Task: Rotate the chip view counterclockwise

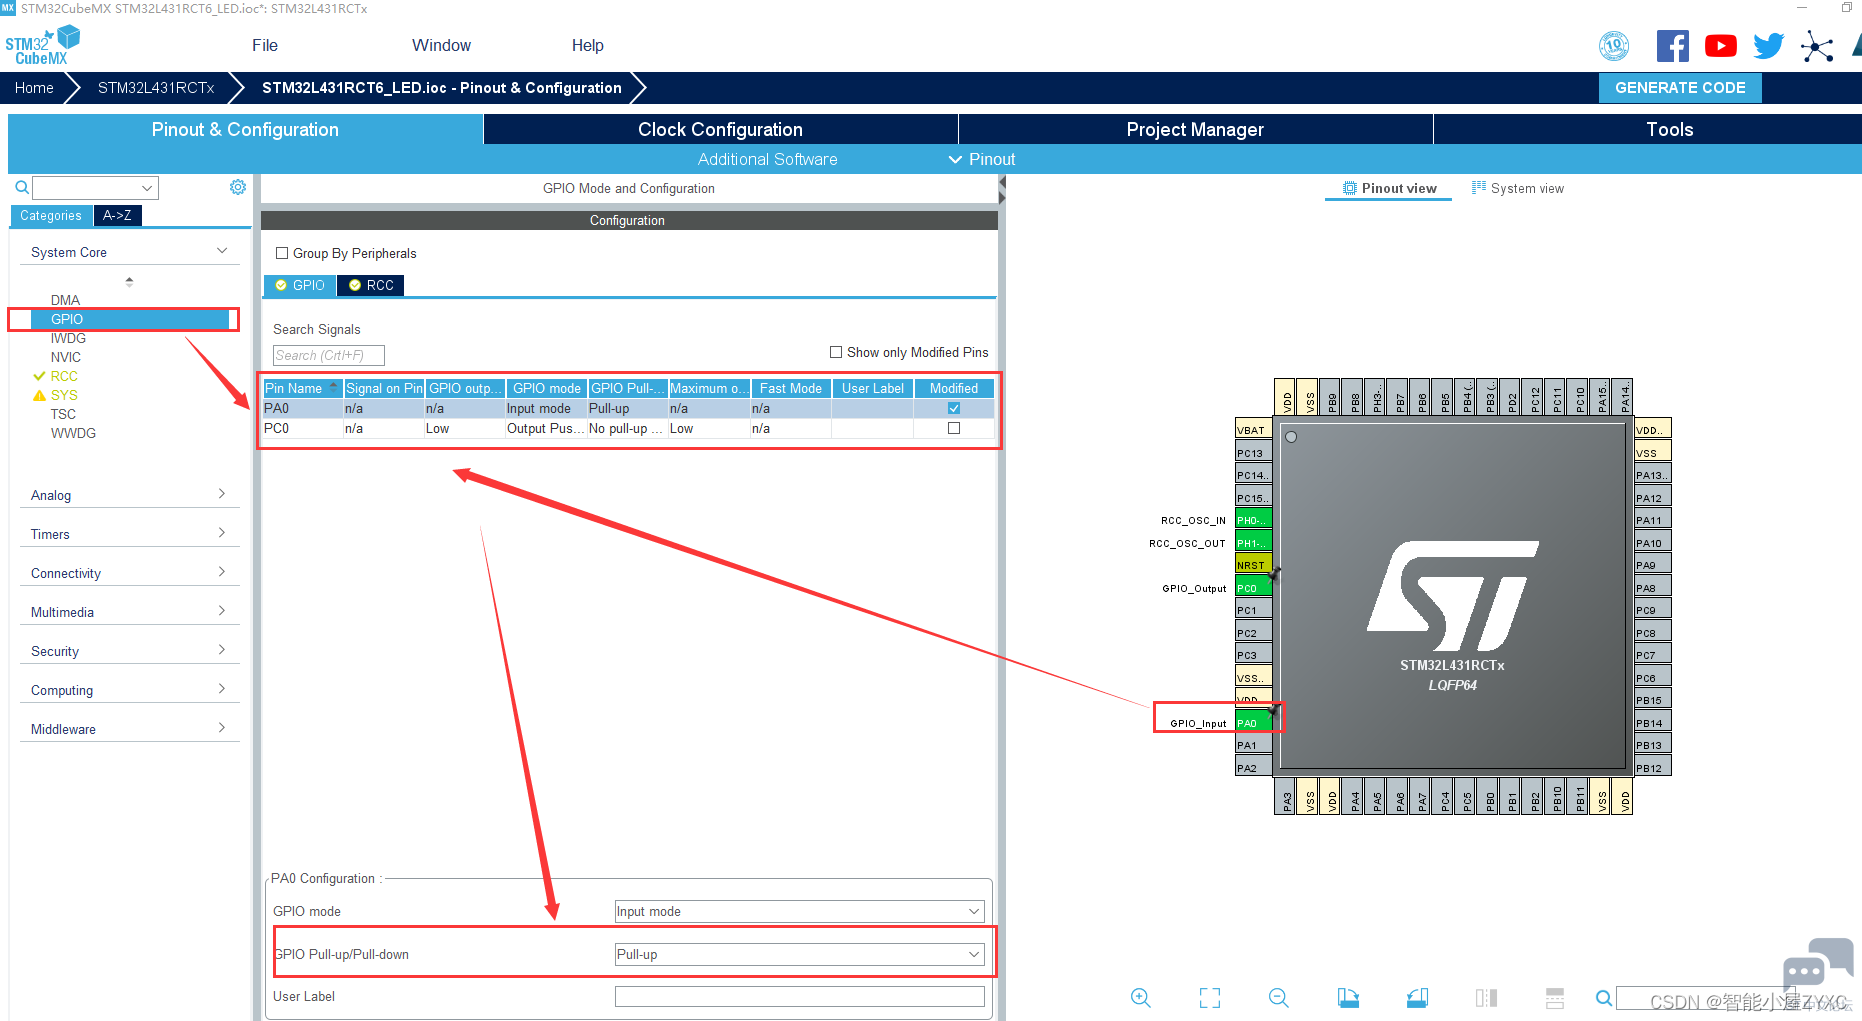Action: (1417, 997)
